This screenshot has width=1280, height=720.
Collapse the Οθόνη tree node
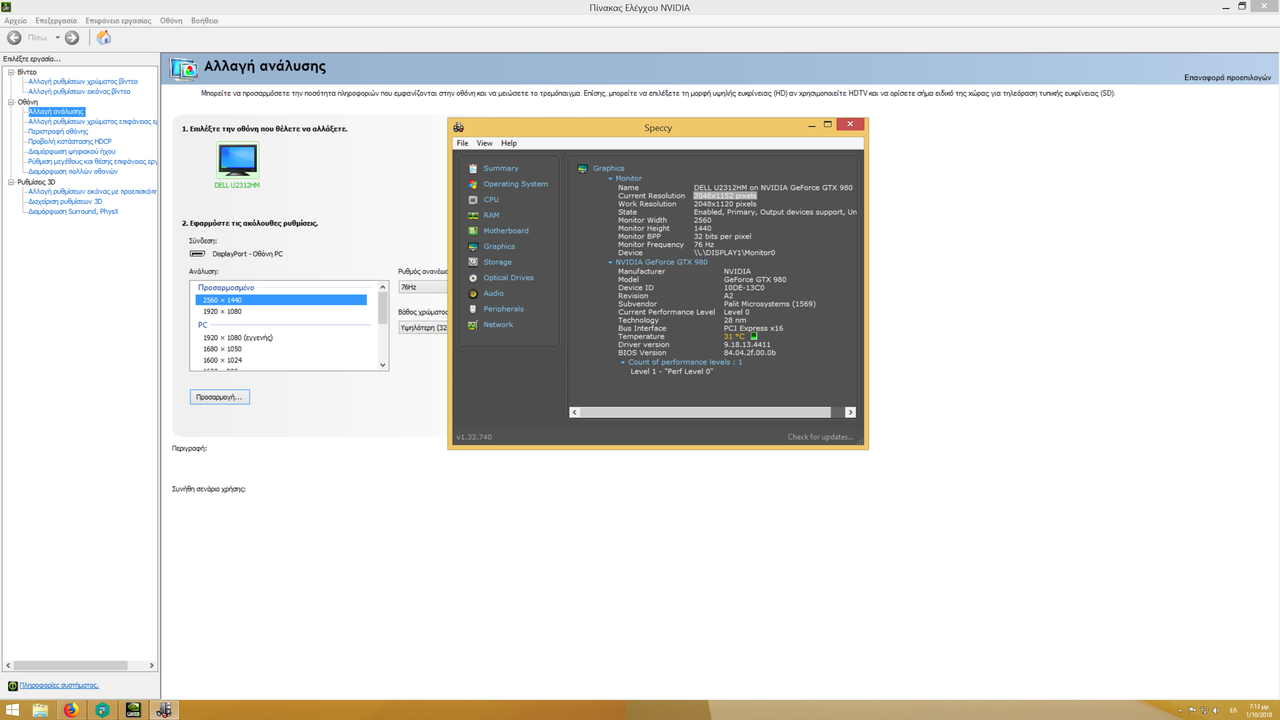[x=11, y=102]
